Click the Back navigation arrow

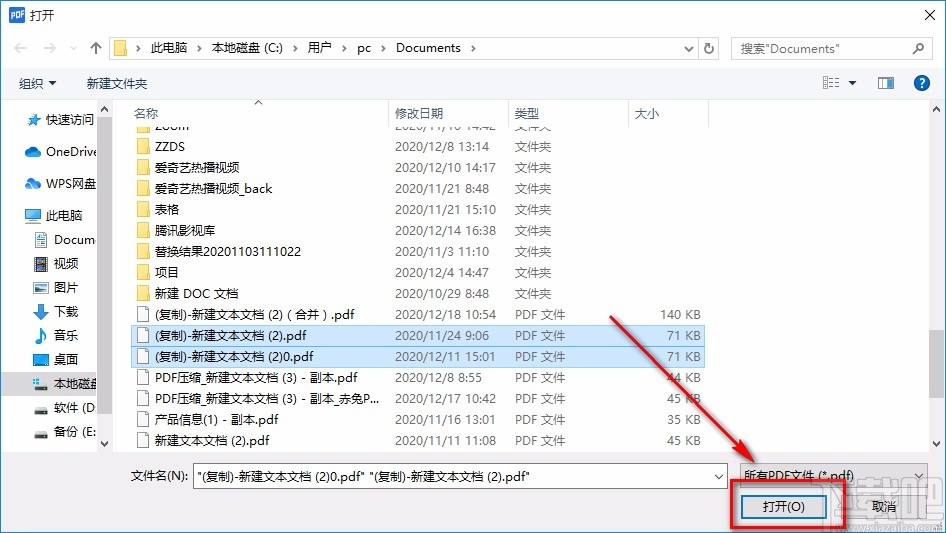click(20, 48)
